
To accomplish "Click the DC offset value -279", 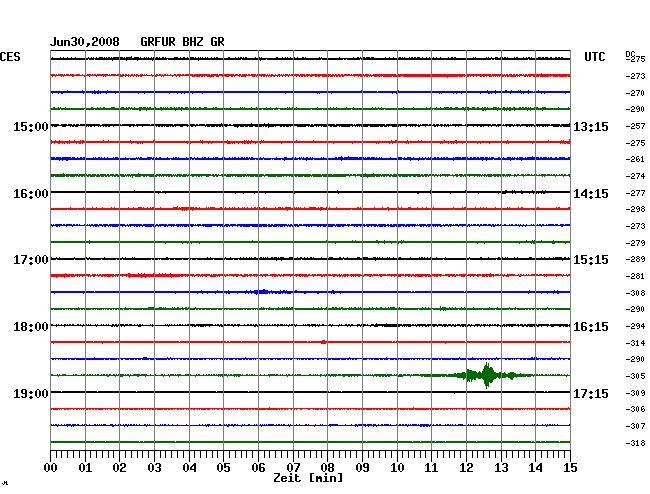I will tap(635, 243).
